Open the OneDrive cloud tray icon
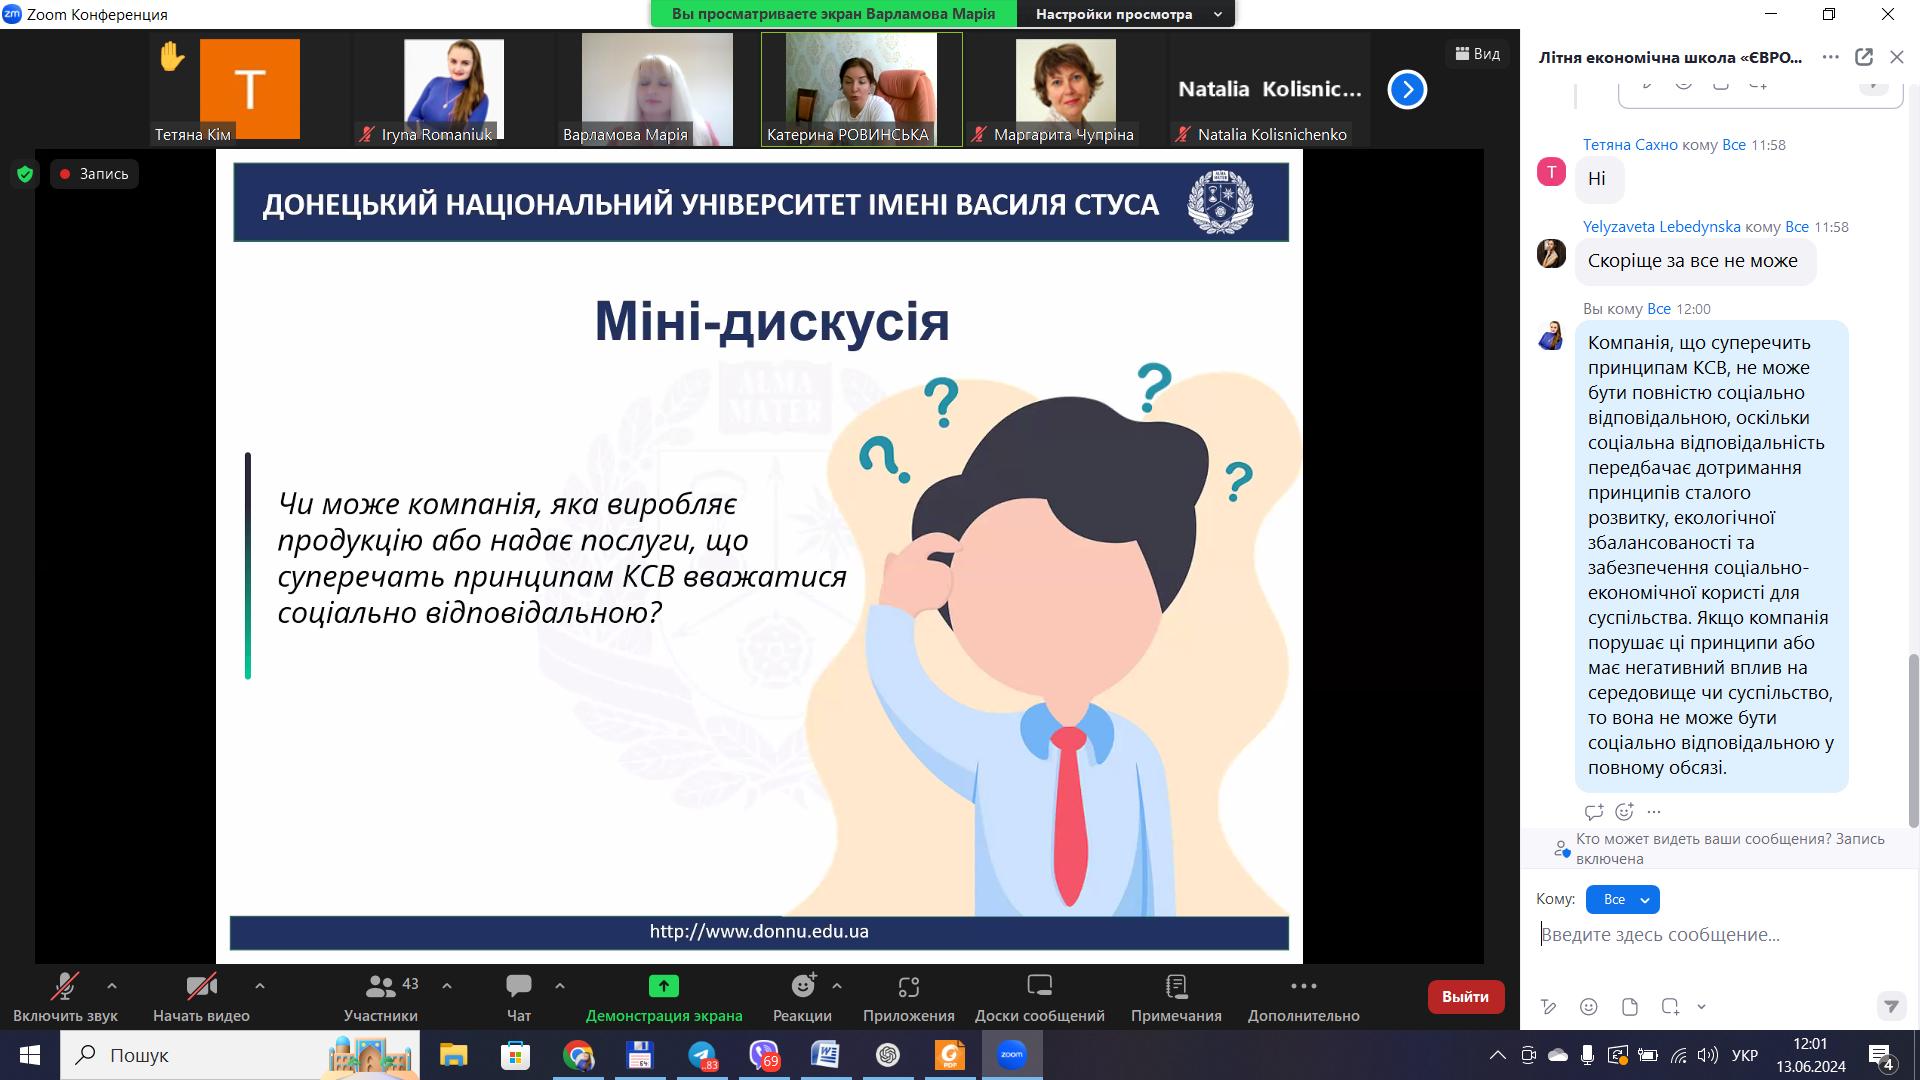The width and height of the screenshot is (1920, 1080). click(x=1558, y=1055)
